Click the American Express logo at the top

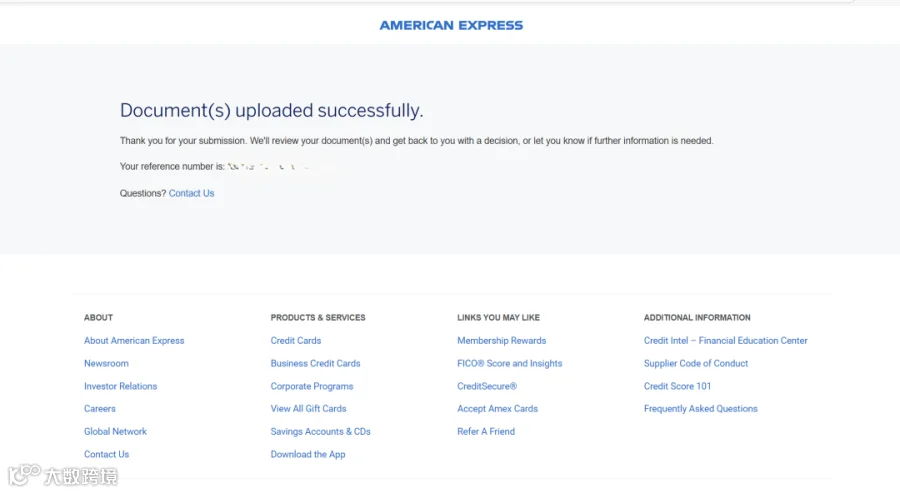point(451,25)
